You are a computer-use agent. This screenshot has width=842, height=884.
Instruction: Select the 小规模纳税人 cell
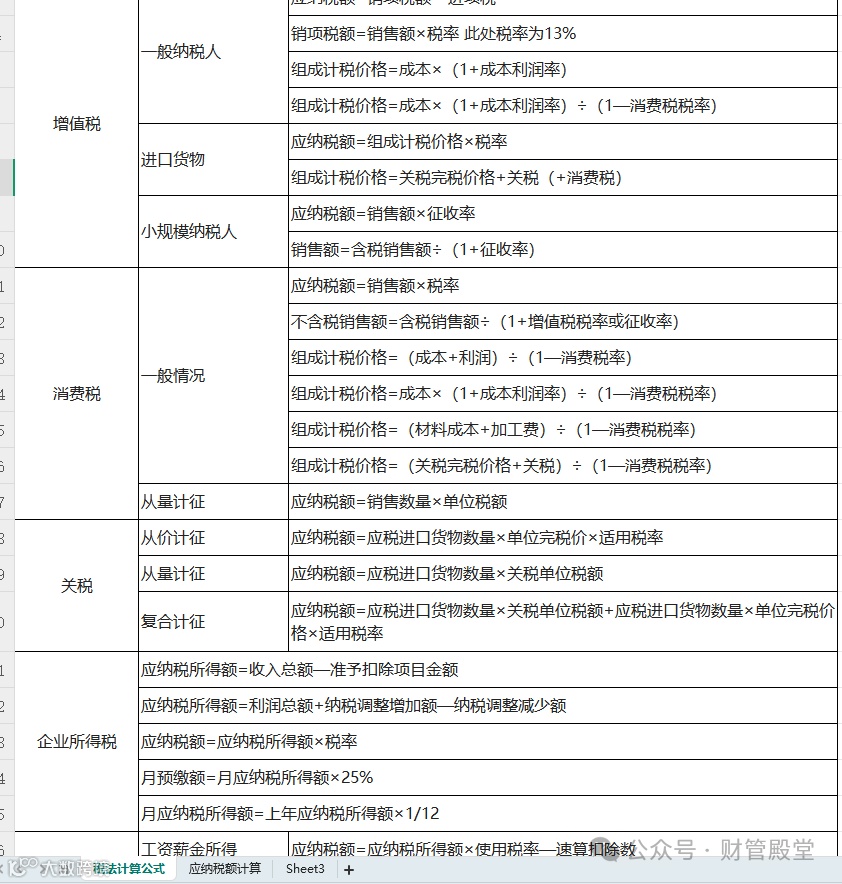[x=214, y=232]
